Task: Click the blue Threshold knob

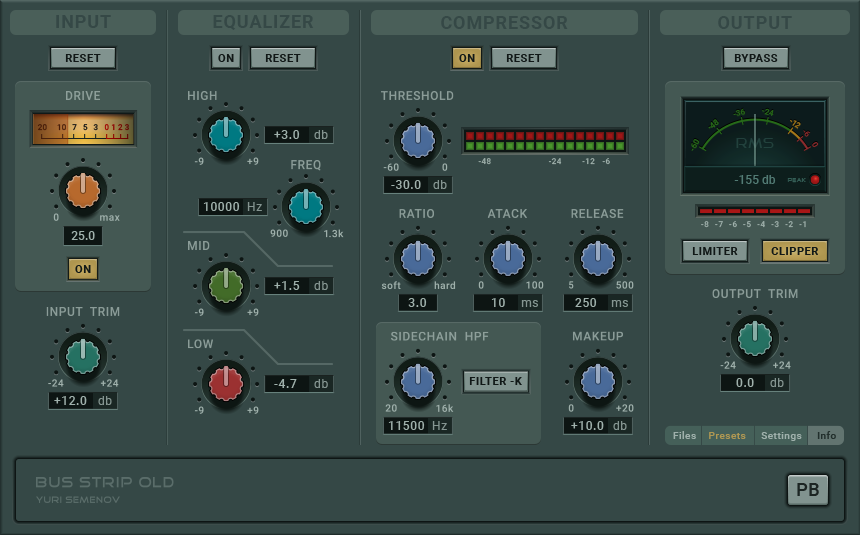Action: coord(418,141)
